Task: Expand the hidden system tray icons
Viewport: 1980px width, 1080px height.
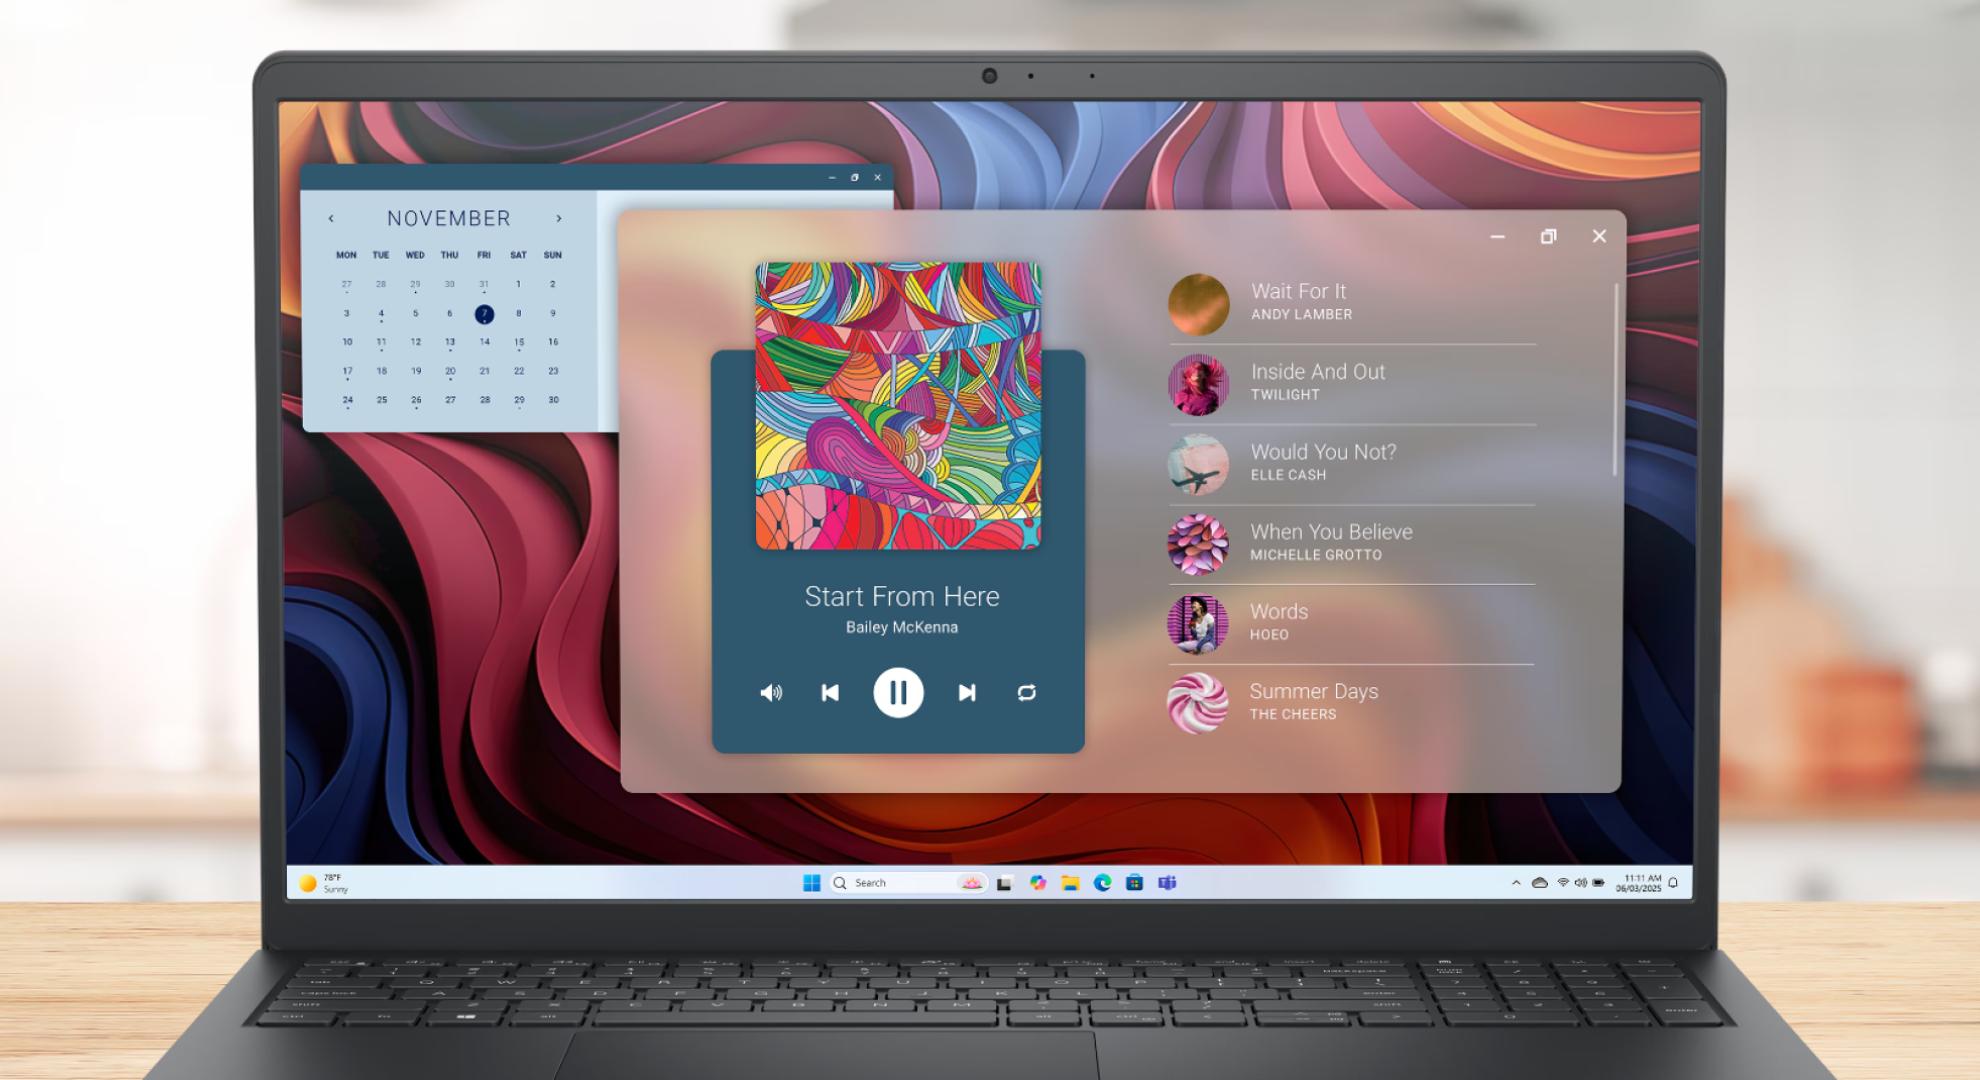Action: coord(1516,883)
